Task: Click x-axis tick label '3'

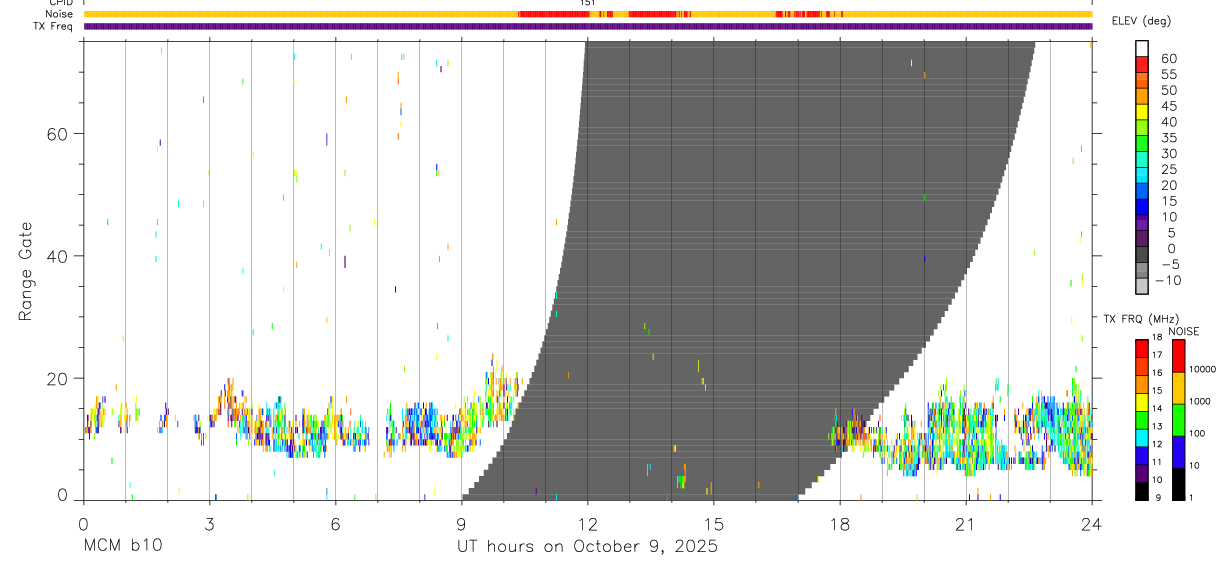Action: tap(209, 523)
